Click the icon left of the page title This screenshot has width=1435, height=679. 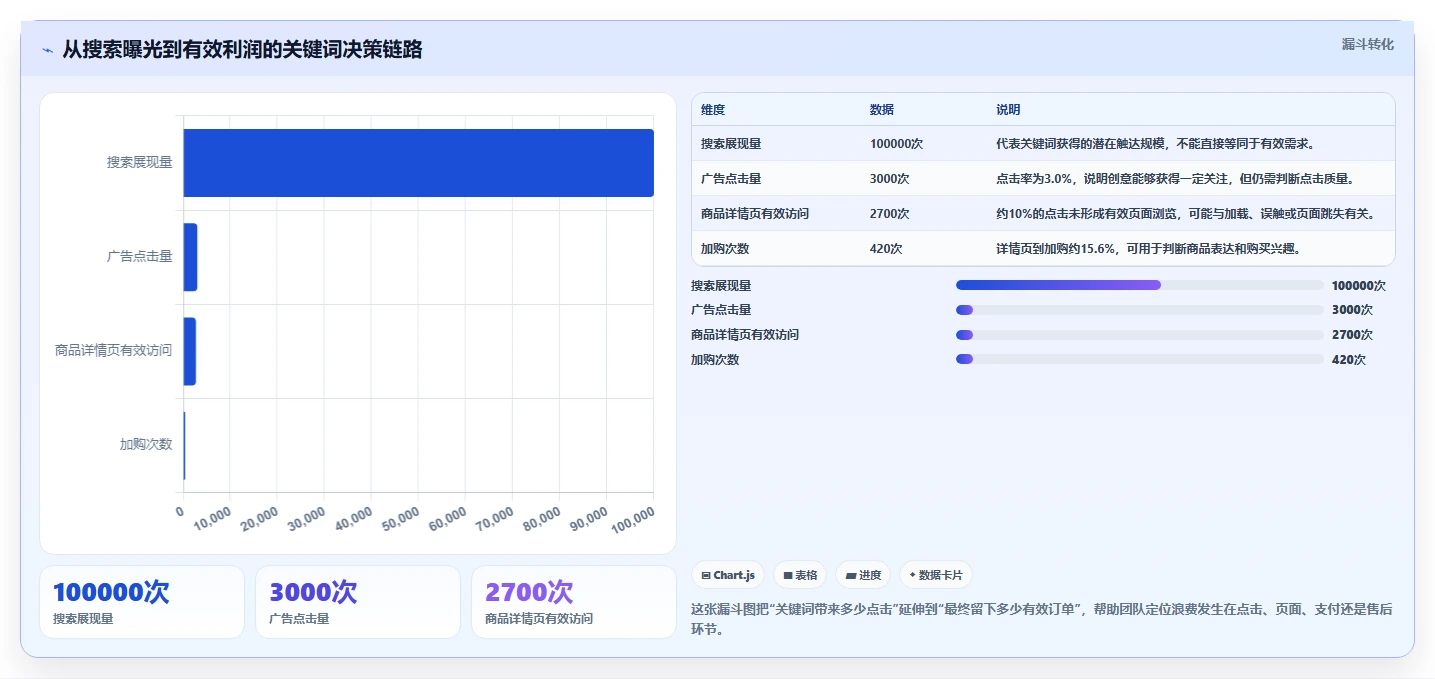[x=47, y=50]
